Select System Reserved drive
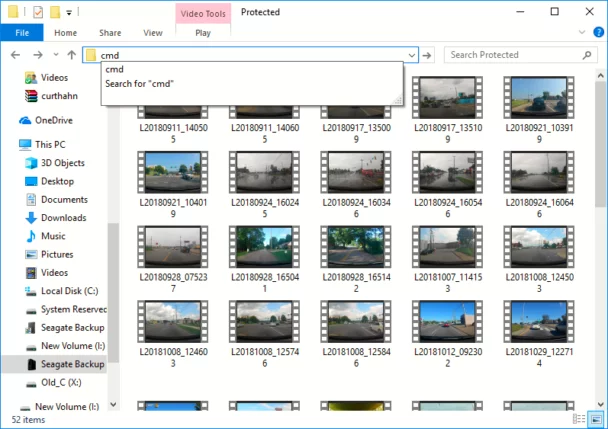This screenshot has height=429, width=608. coord(74,309)
